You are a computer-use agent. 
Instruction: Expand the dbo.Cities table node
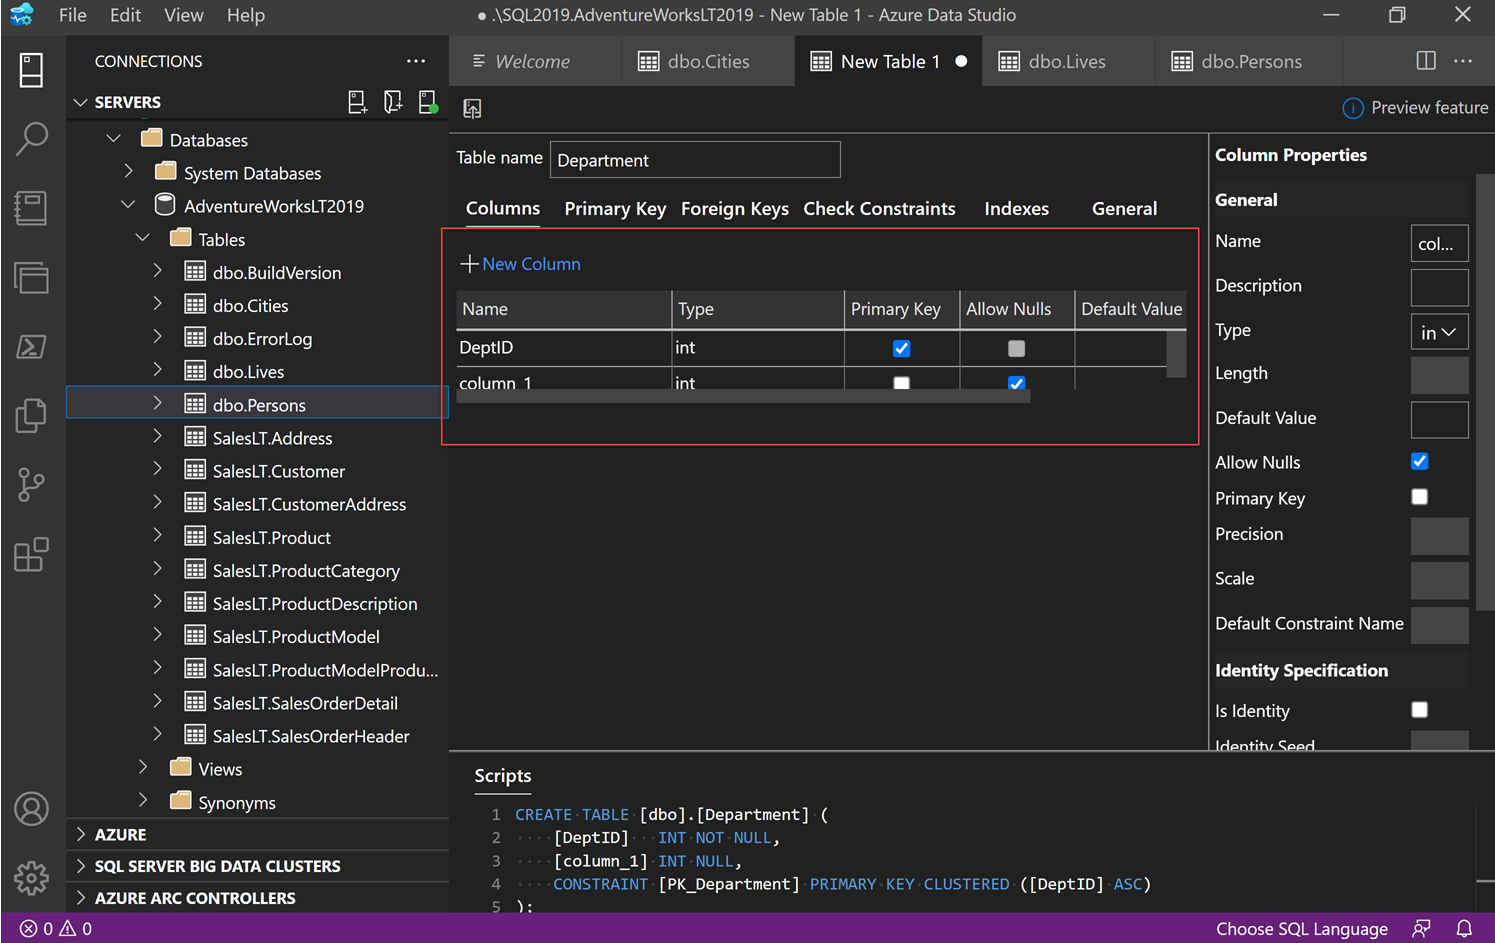point(157,304)
